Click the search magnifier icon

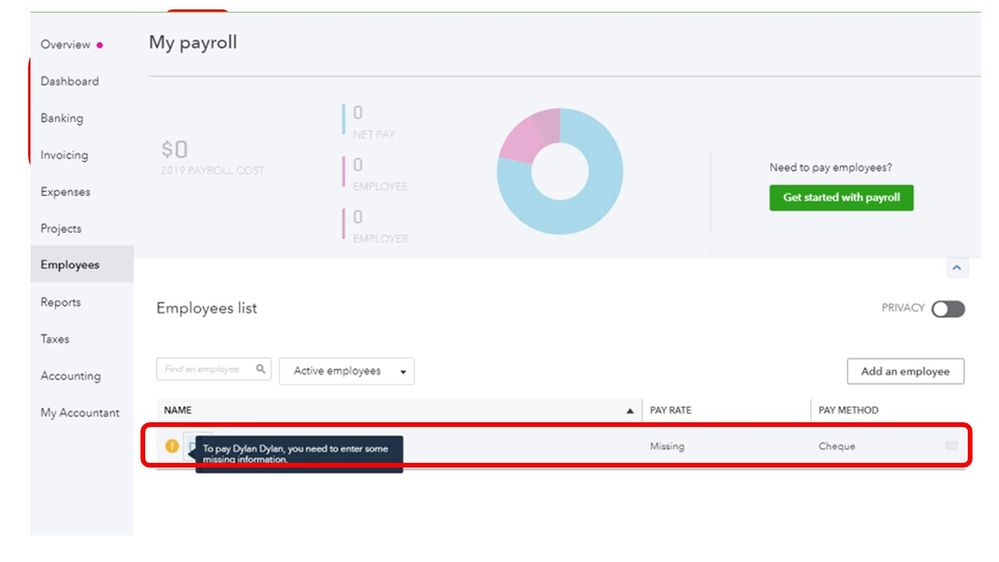[x=261, y=369]
